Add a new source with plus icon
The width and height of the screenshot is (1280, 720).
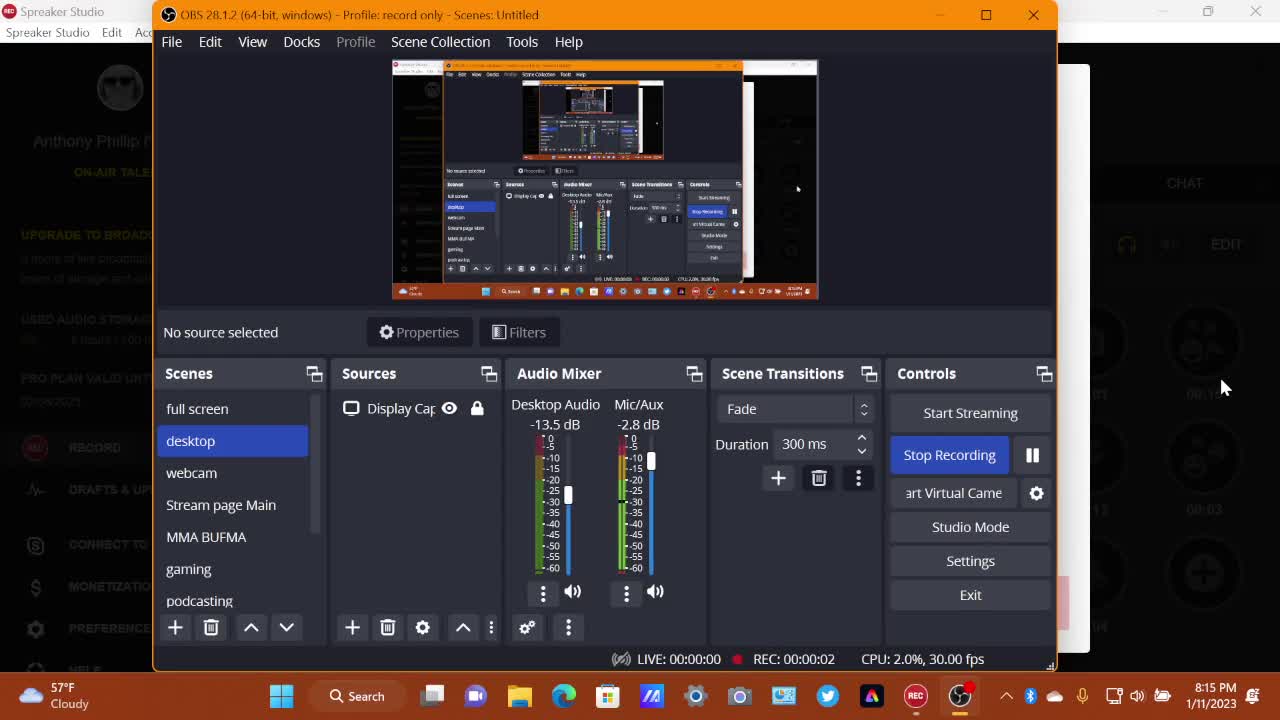tap(352, 627)
